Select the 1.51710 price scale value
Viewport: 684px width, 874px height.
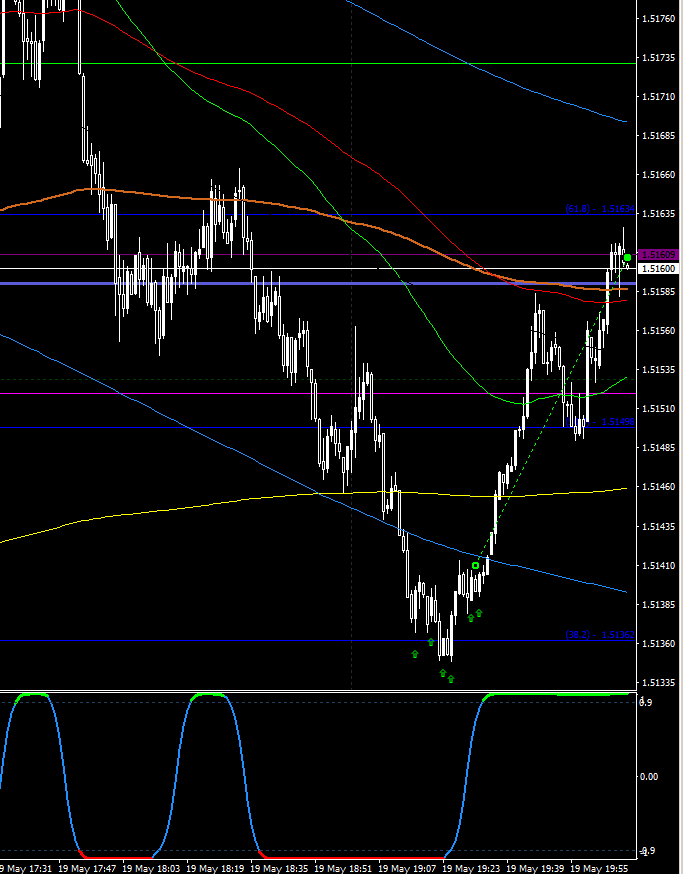(658, 97)
